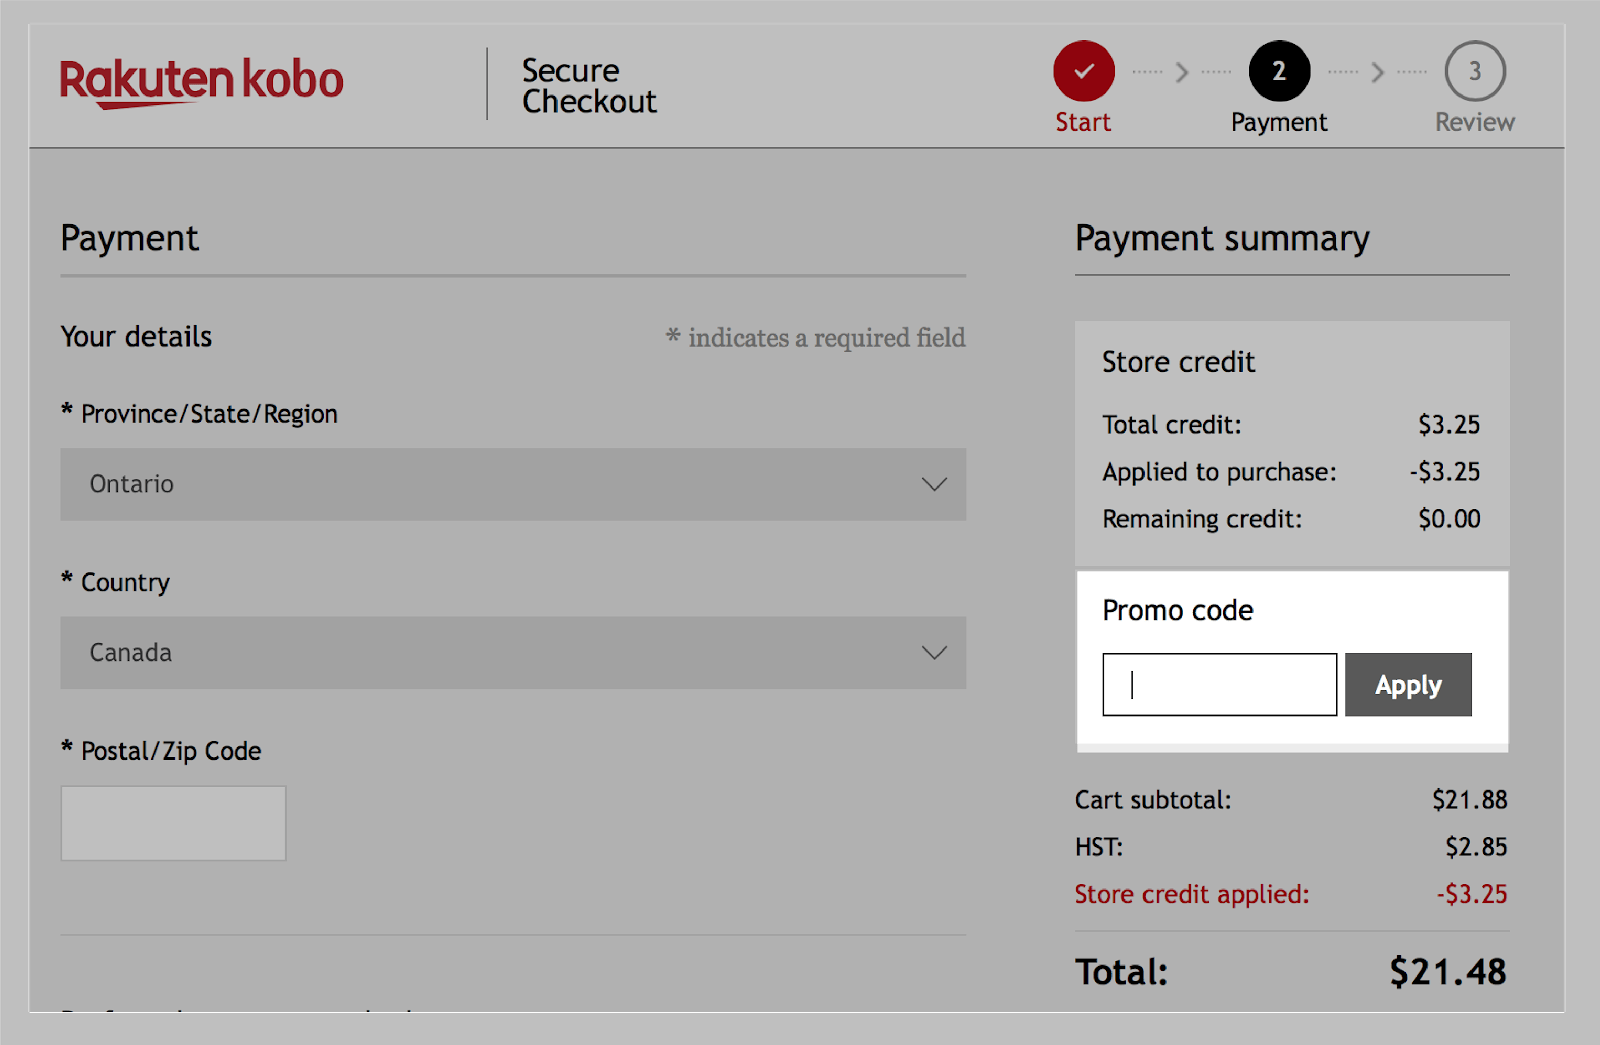Click inside the promo code input field
This screenshot has width=1600, height=1045.
click(1218, 684)
